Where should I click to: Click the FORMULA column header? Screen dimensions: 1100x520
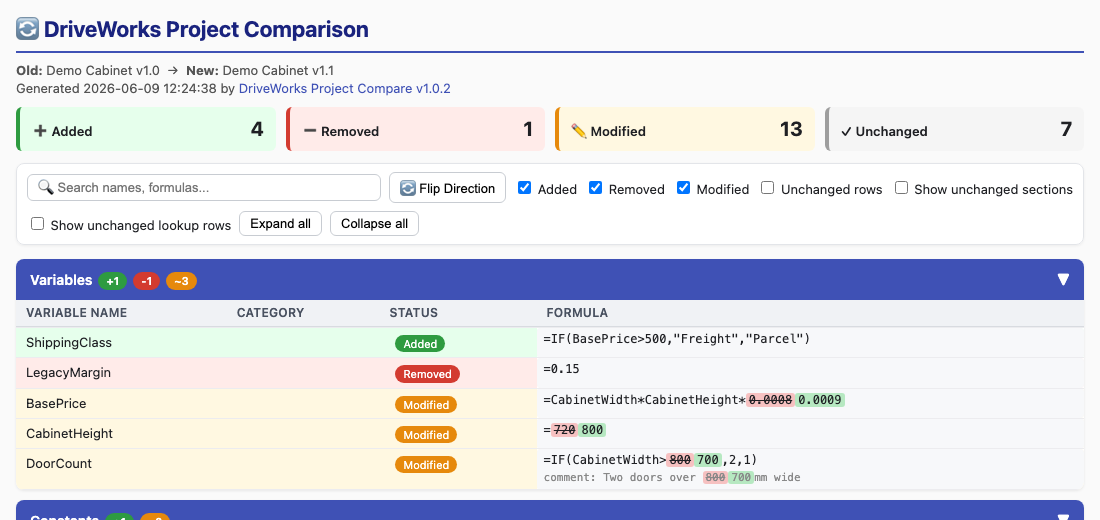(577, 313)
